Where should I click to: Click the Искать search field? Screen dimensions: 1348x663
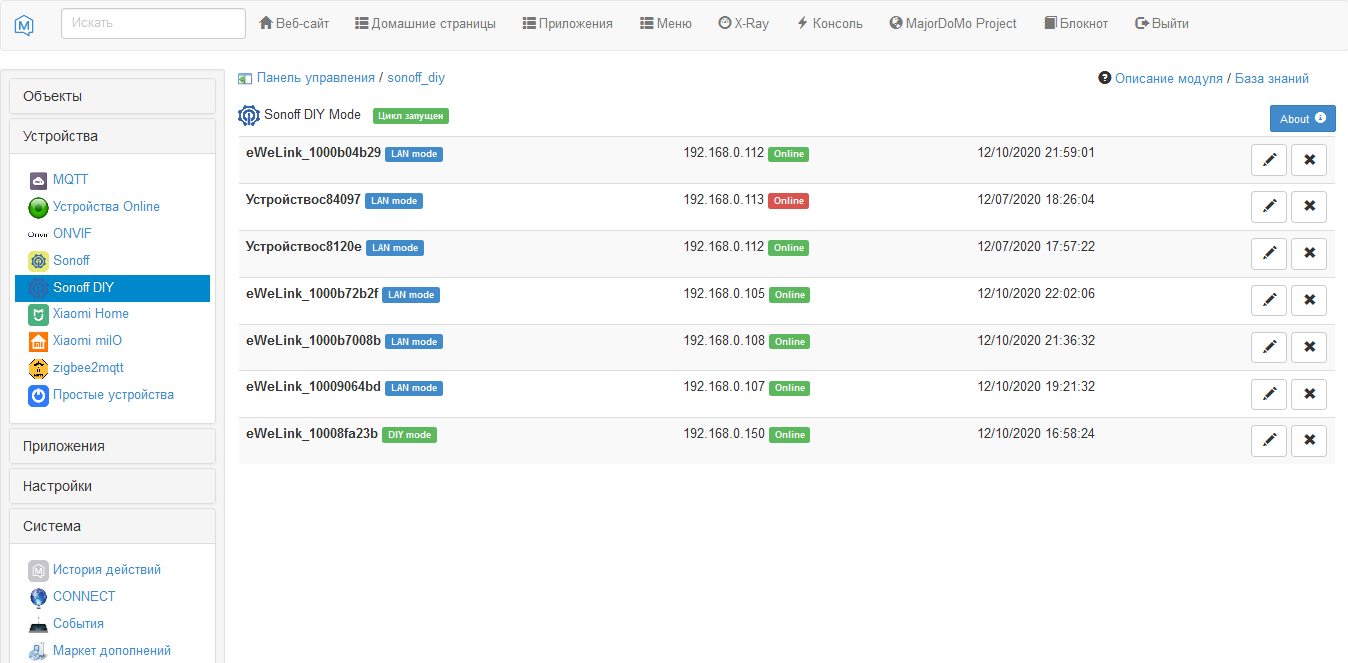[x=152, y=22]
